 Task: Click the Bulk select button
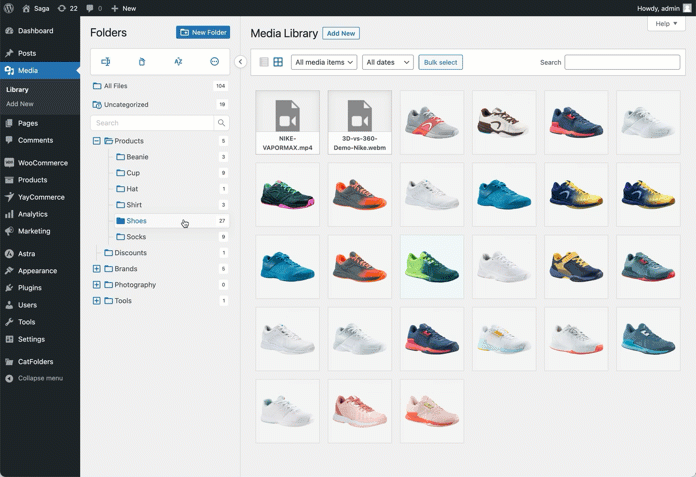point(440,62)
